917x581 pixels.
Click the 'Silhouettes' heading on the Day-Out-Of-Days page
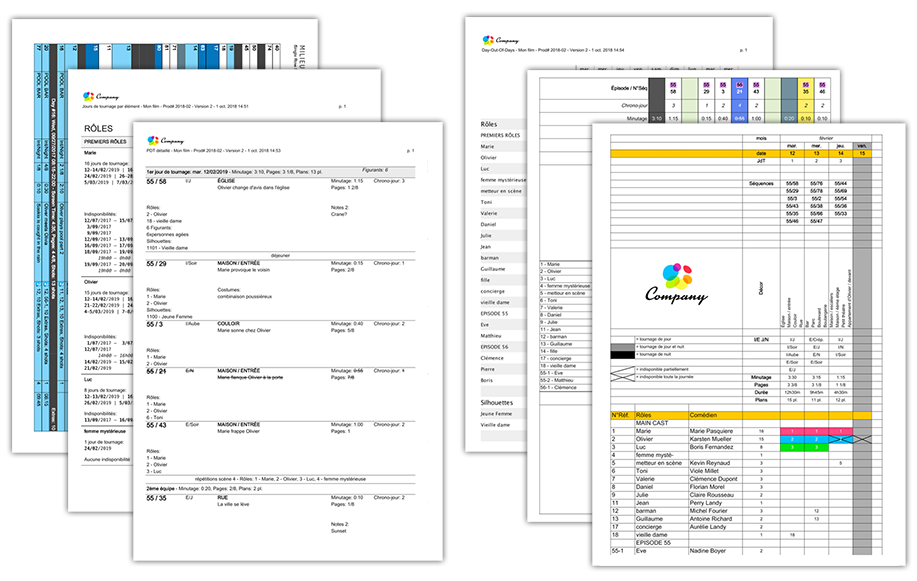click(x=497, y=403)
